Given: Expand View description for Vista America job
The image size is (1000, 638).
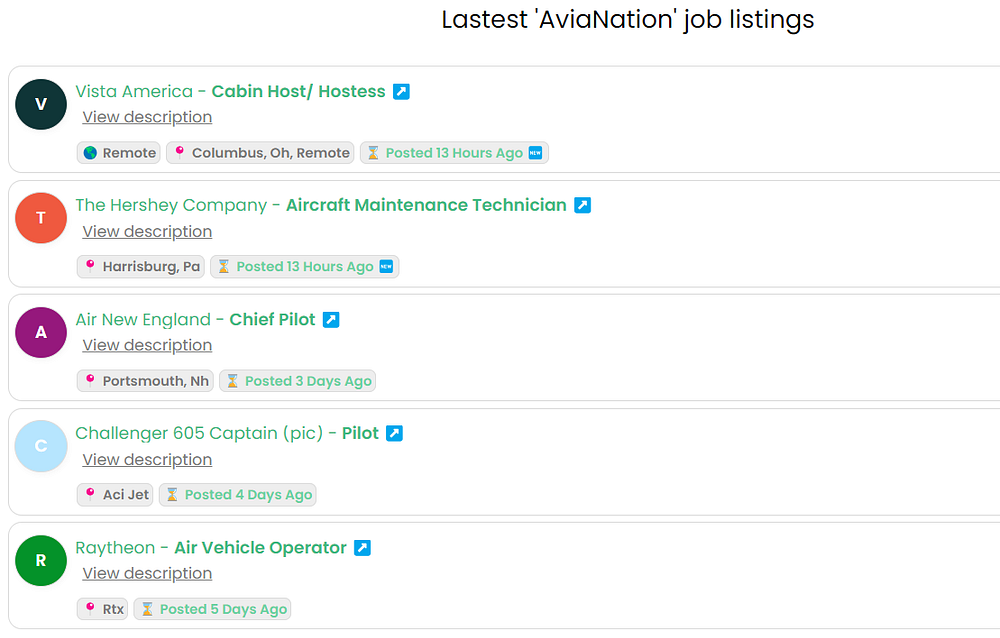Looking at the screenshot, I should 147,117.
